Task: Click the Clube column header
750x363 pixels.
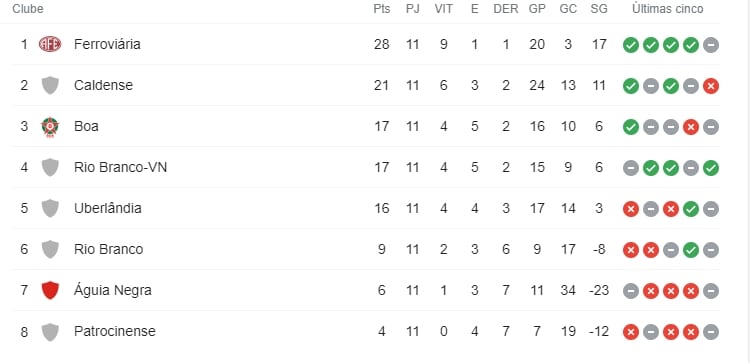Action: tap(28, 9)
